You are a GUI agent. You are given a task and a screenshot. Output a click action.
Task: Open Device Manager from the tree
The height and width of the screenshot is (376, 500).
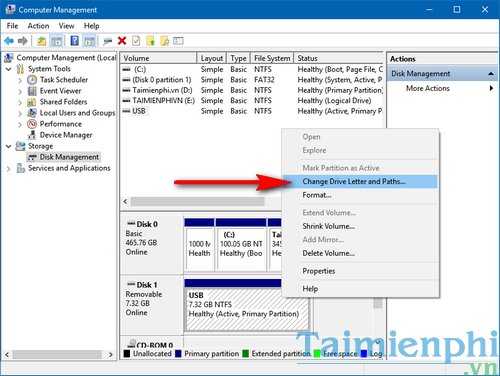[x=66, y=135]
